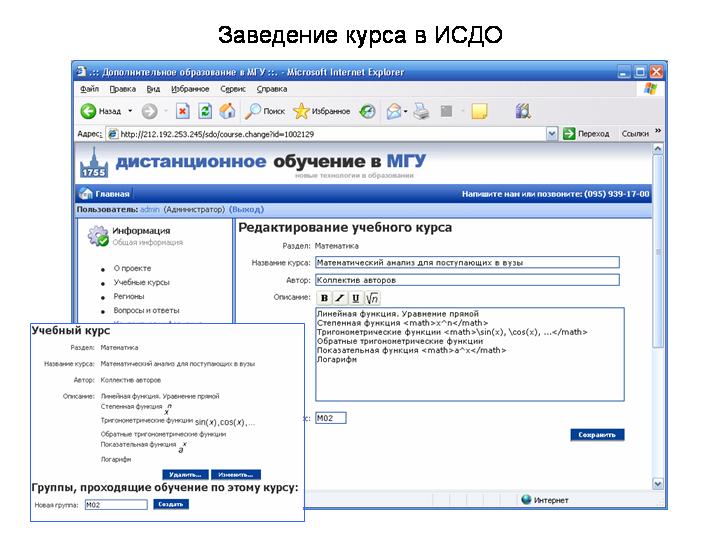The image size is (720, 540).
Task: Click the Выход logout link
Action: 246,209
